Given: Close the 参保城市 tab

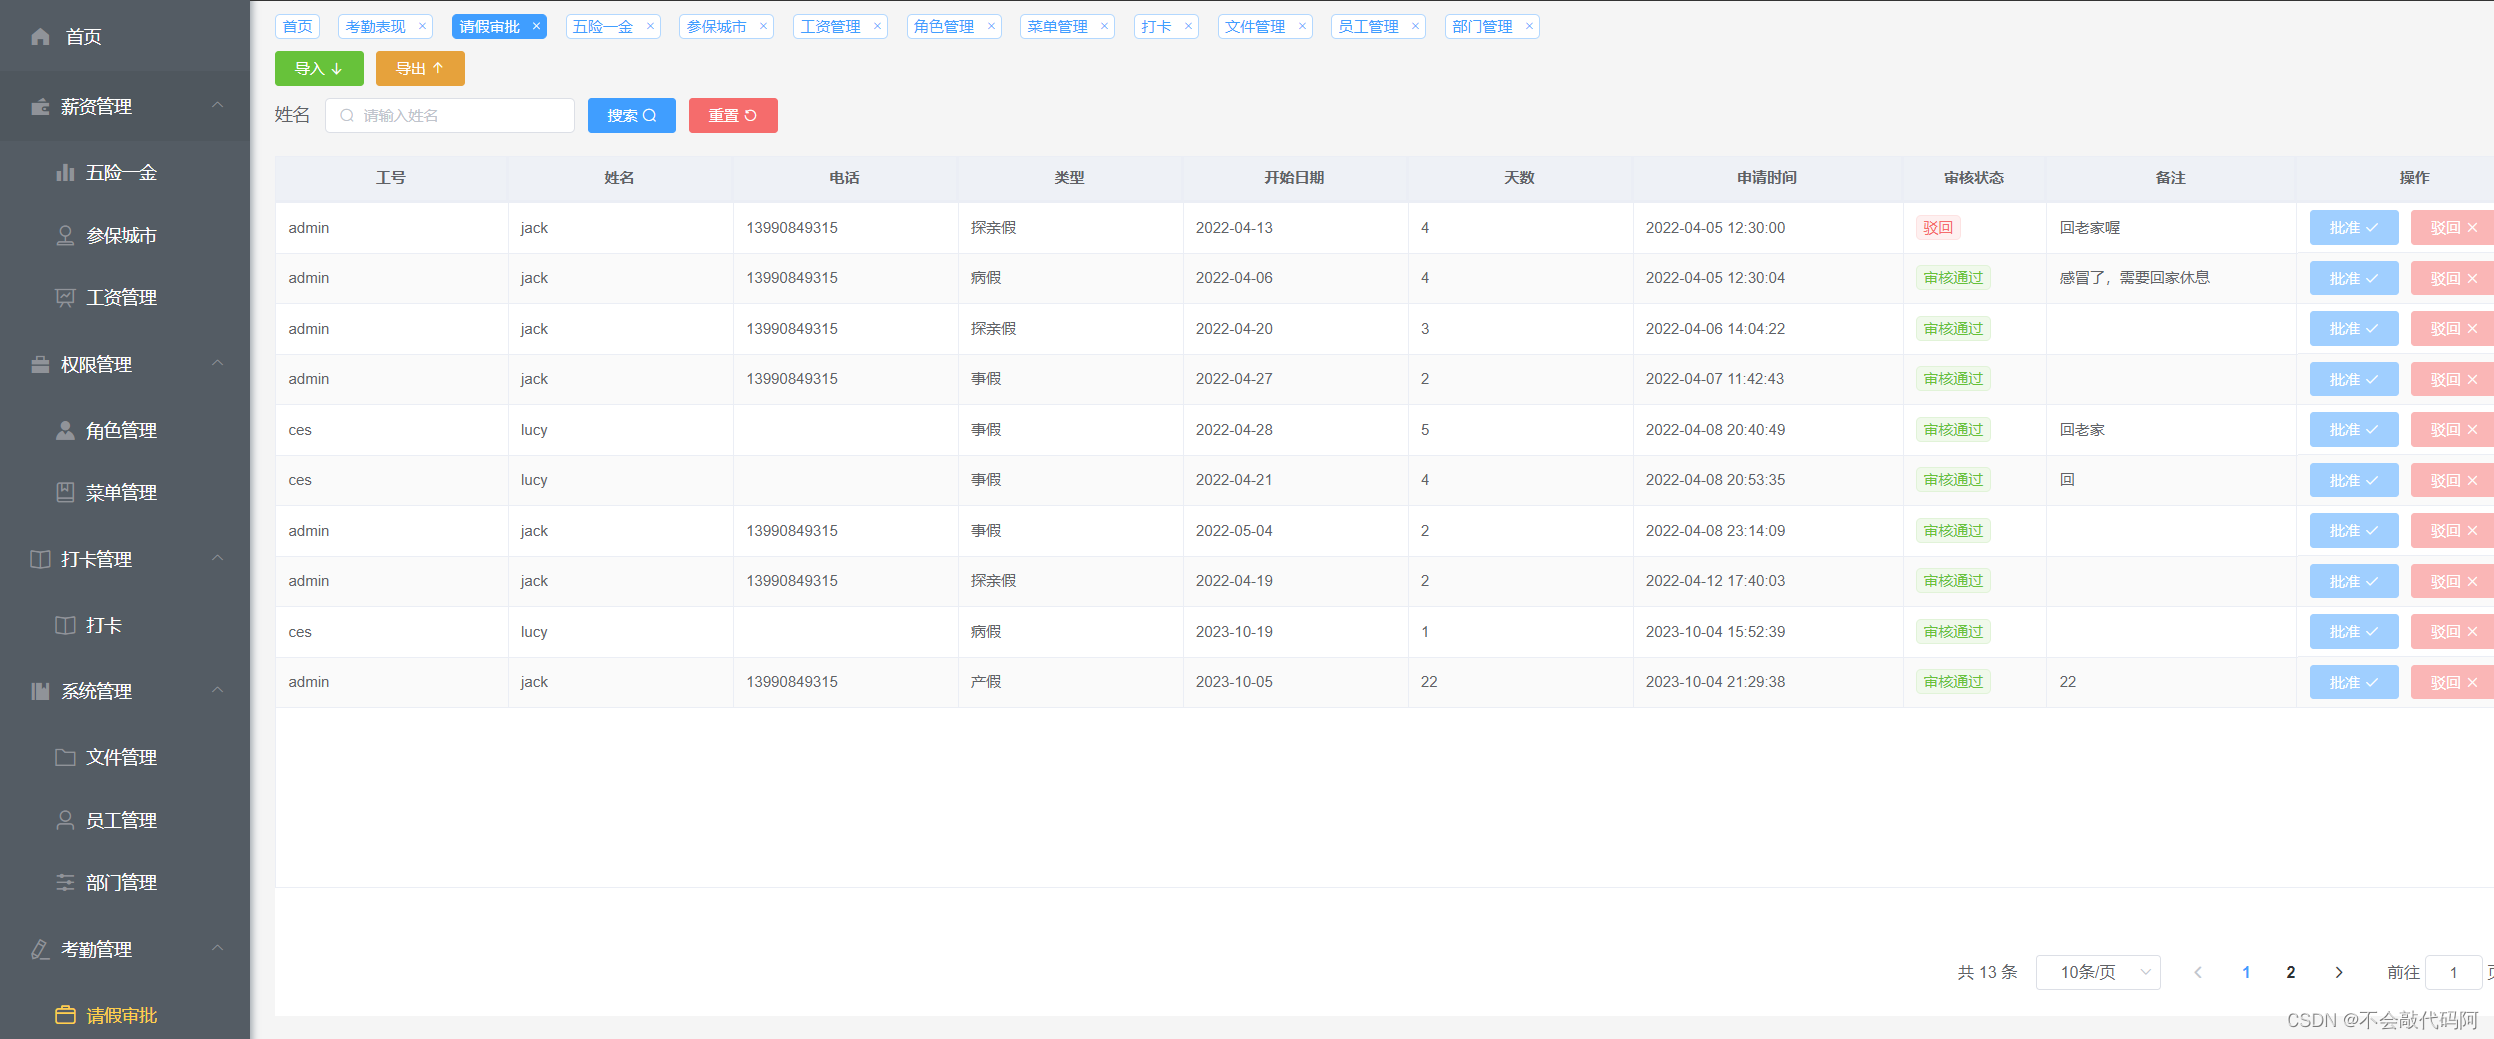Looking at the screenshot, I should (x=763, y=27).
